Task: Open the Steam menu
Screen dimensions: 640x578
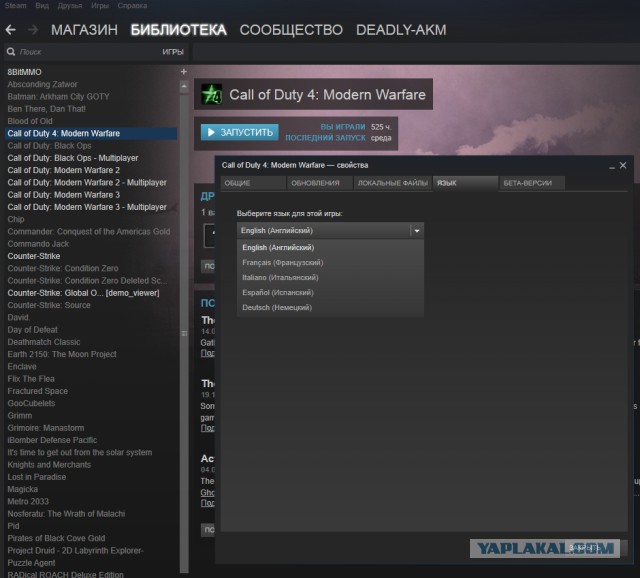Action: point(16,6)
